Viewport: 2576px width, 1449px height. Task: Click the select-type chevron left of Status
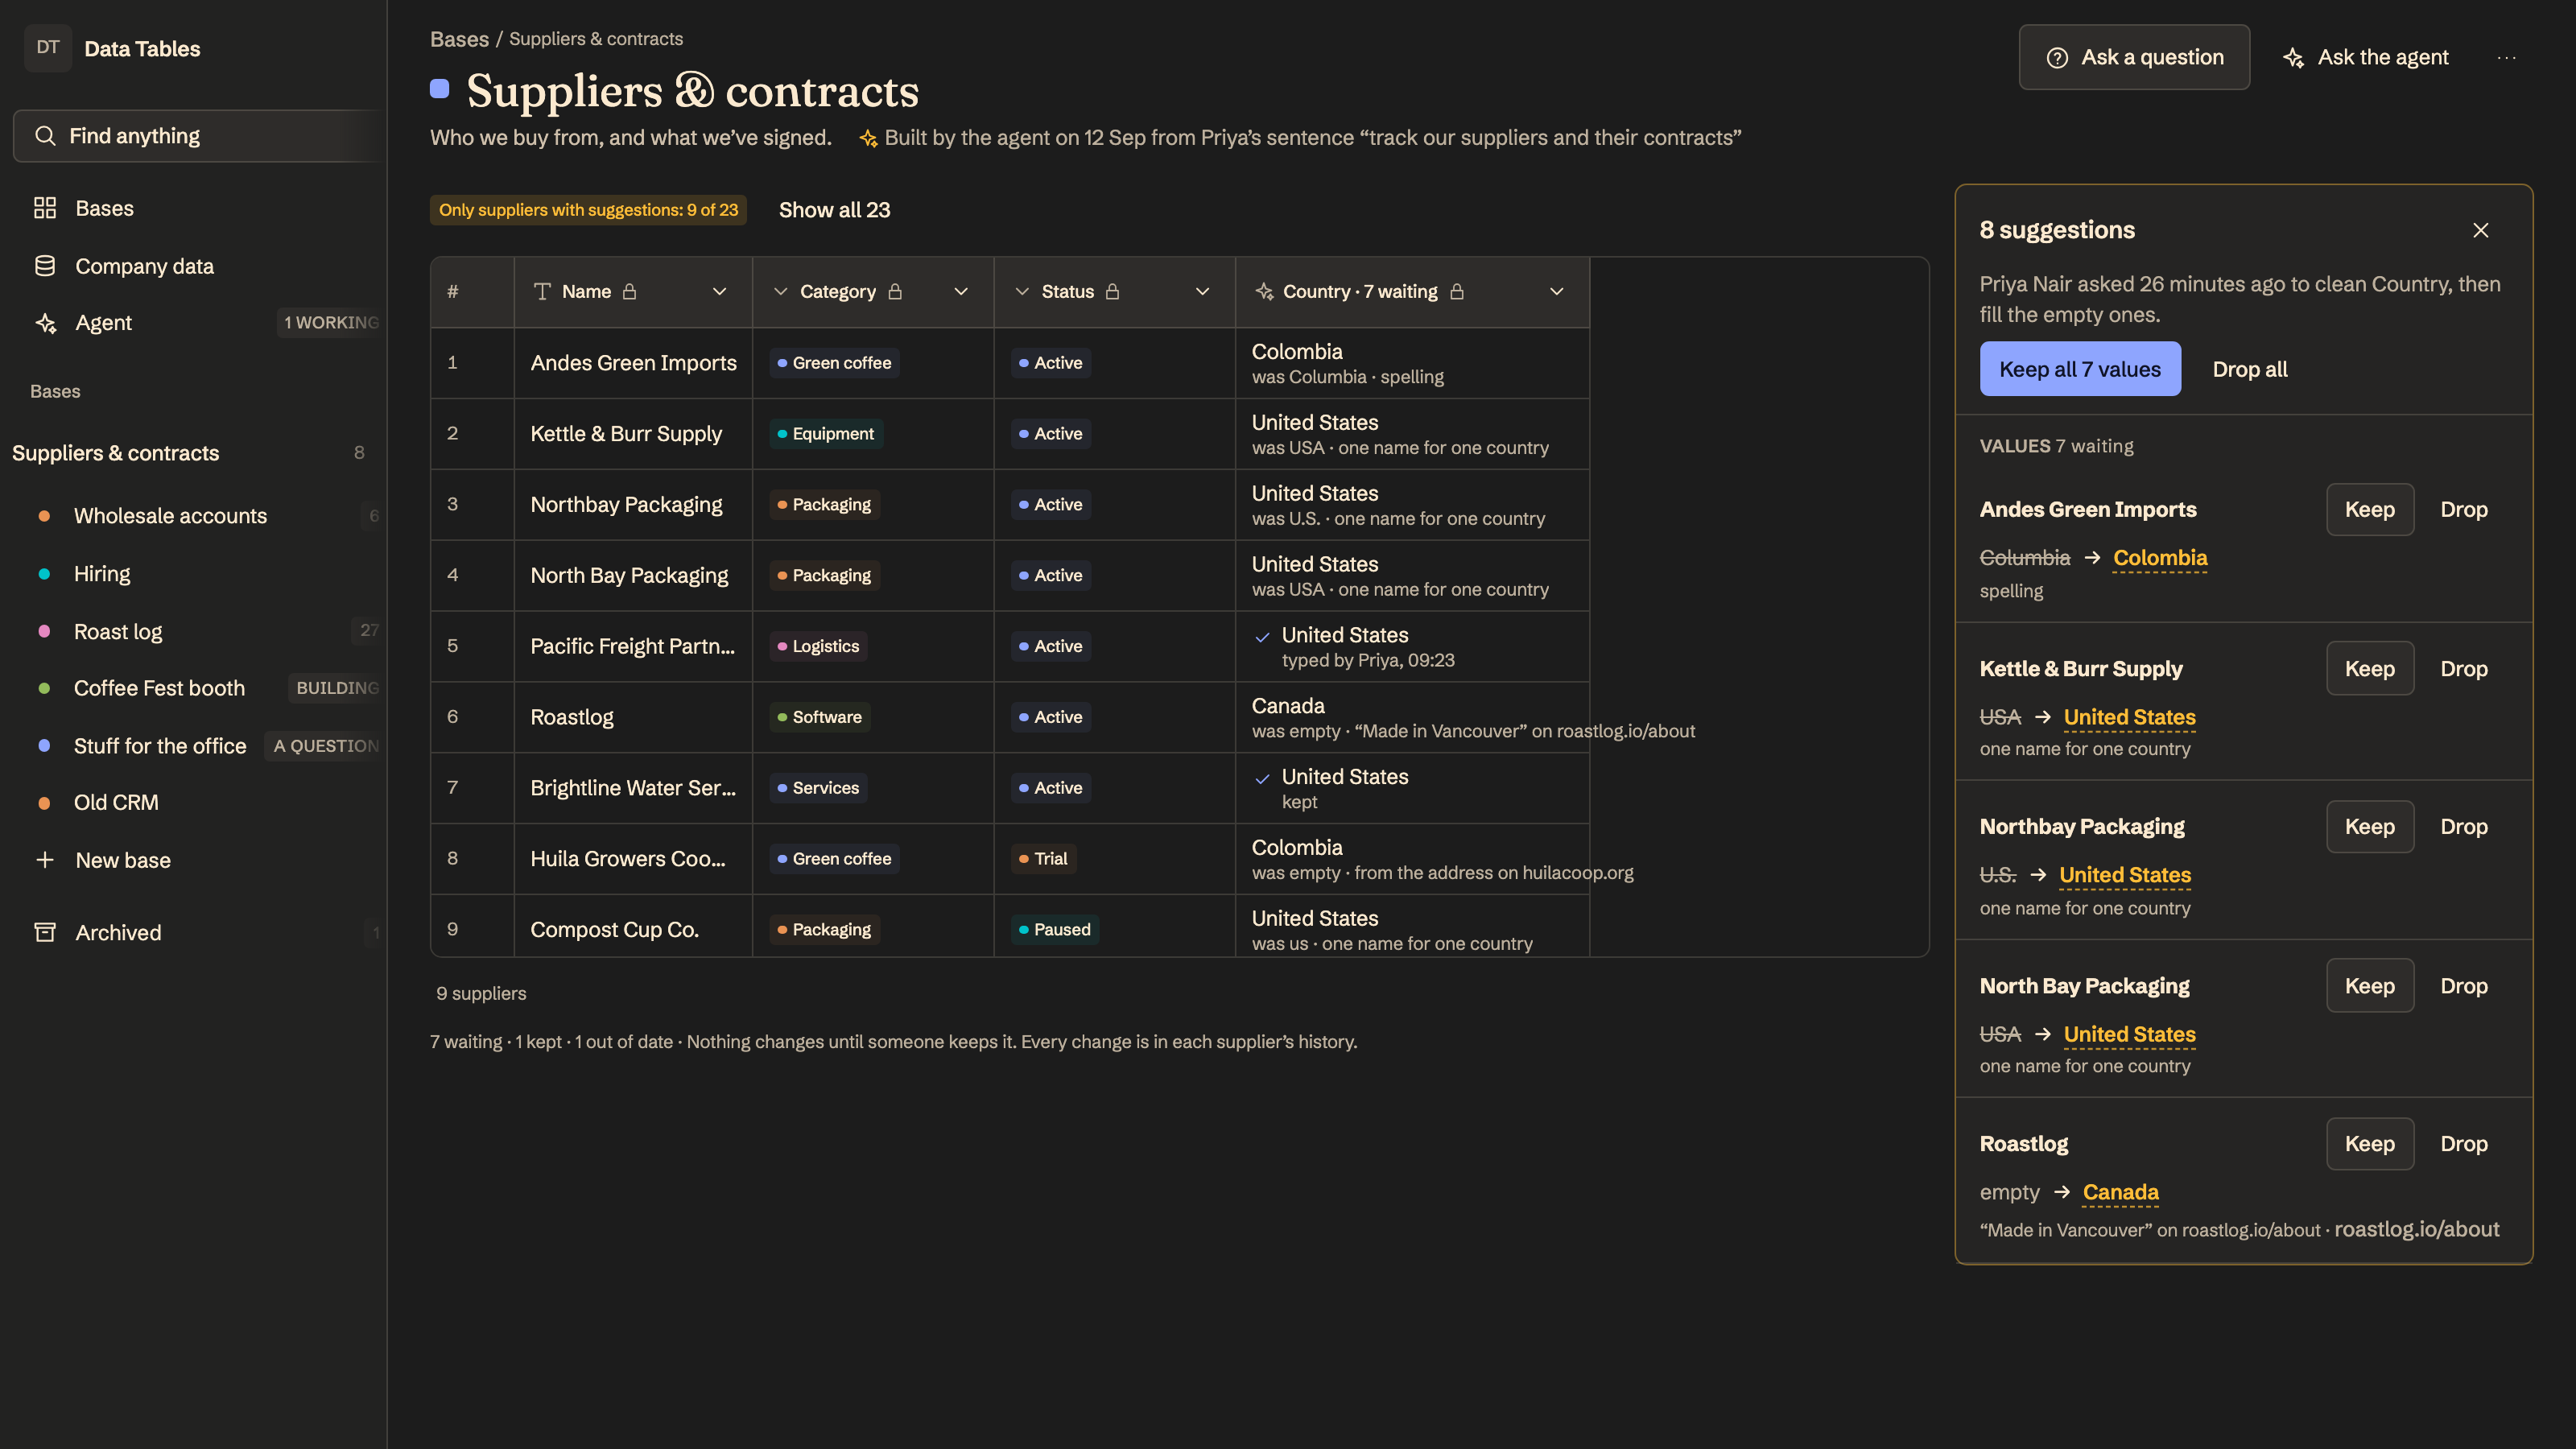(1022, 291)
